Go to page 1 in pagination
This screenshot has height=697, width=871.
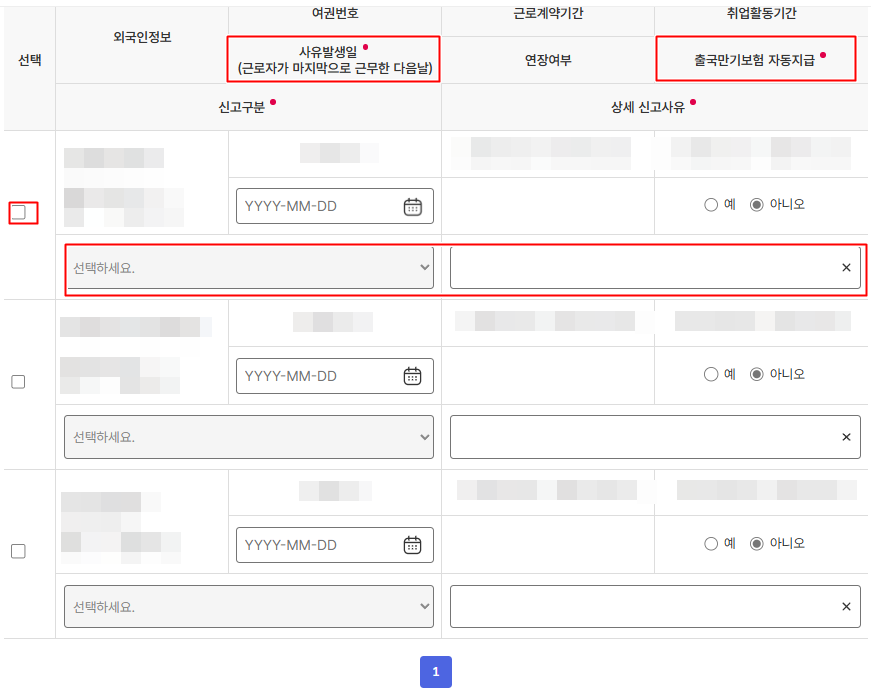point(435,672)
